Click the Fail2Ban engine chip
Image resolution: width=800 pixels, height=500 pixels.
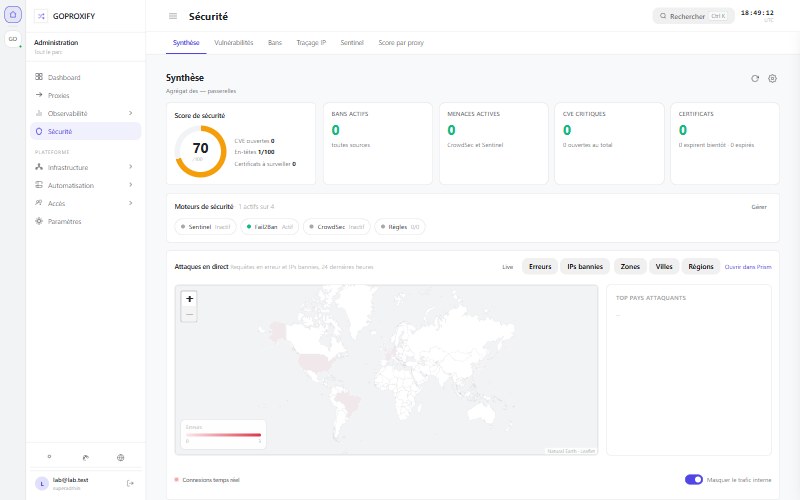pyautogui.click(x=269, y=227)
